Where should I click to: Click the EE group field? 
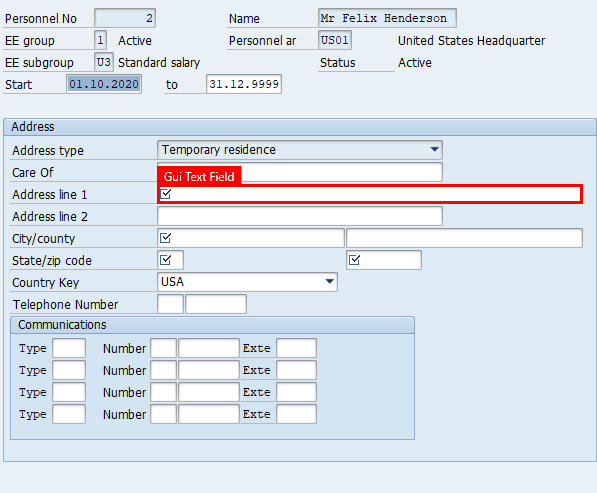point(100,40)
